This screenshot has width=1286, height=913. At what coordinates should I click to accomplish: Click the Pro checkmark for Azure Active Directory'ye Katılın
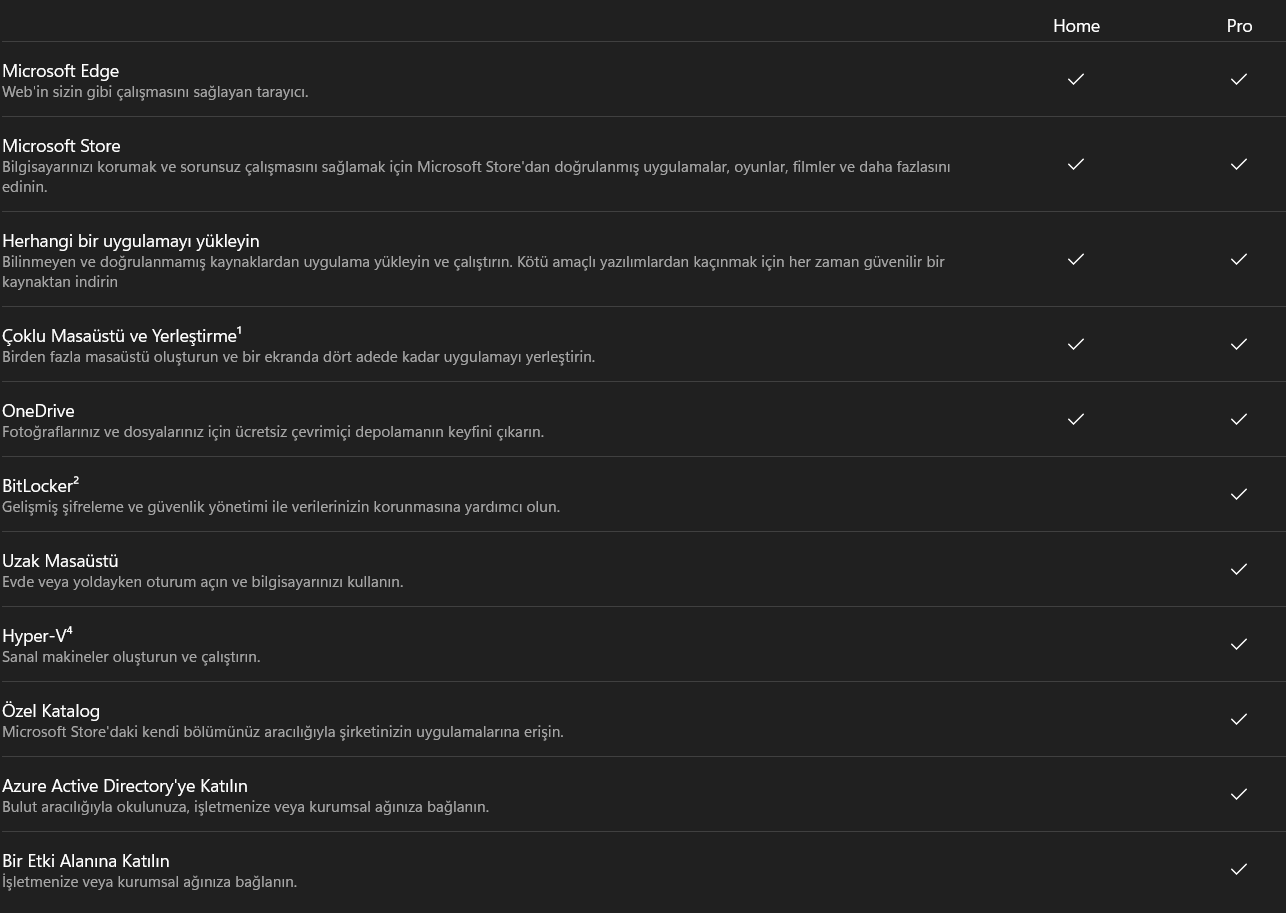tap(1239, 794)
